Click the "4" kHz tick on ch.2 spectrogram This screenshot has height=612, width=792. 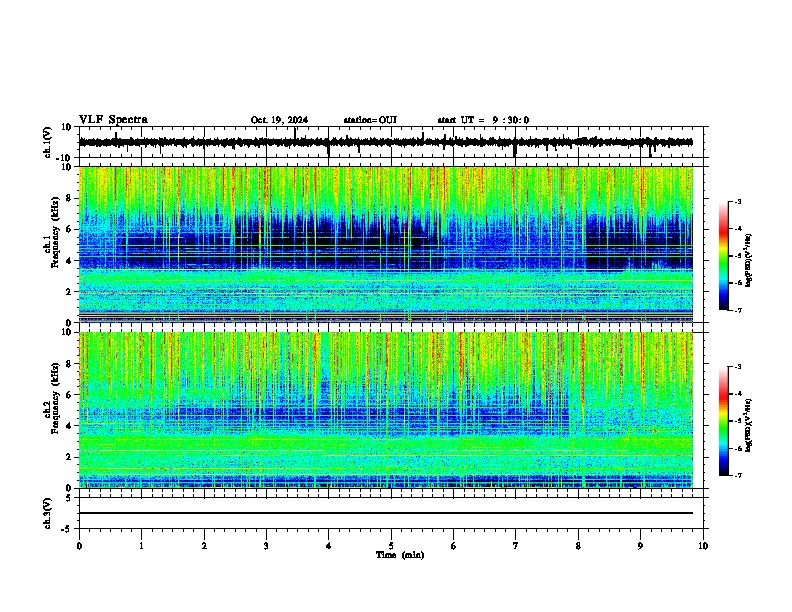point(69,426)
